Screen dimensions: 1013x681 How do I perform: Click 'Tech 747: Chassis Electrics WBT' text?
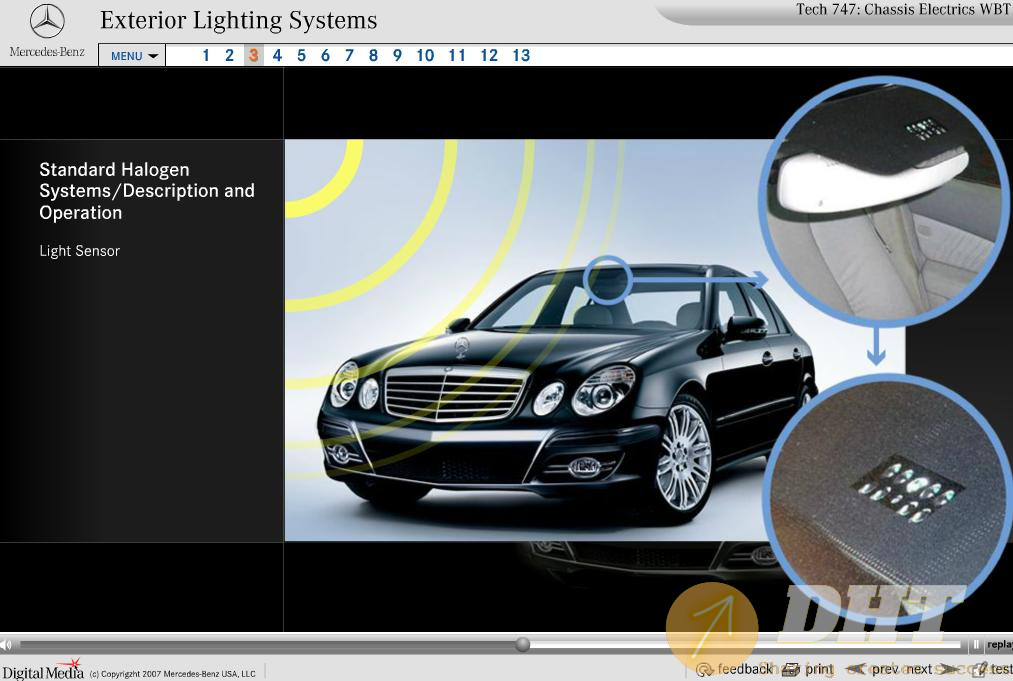click(x=904, y=10)
